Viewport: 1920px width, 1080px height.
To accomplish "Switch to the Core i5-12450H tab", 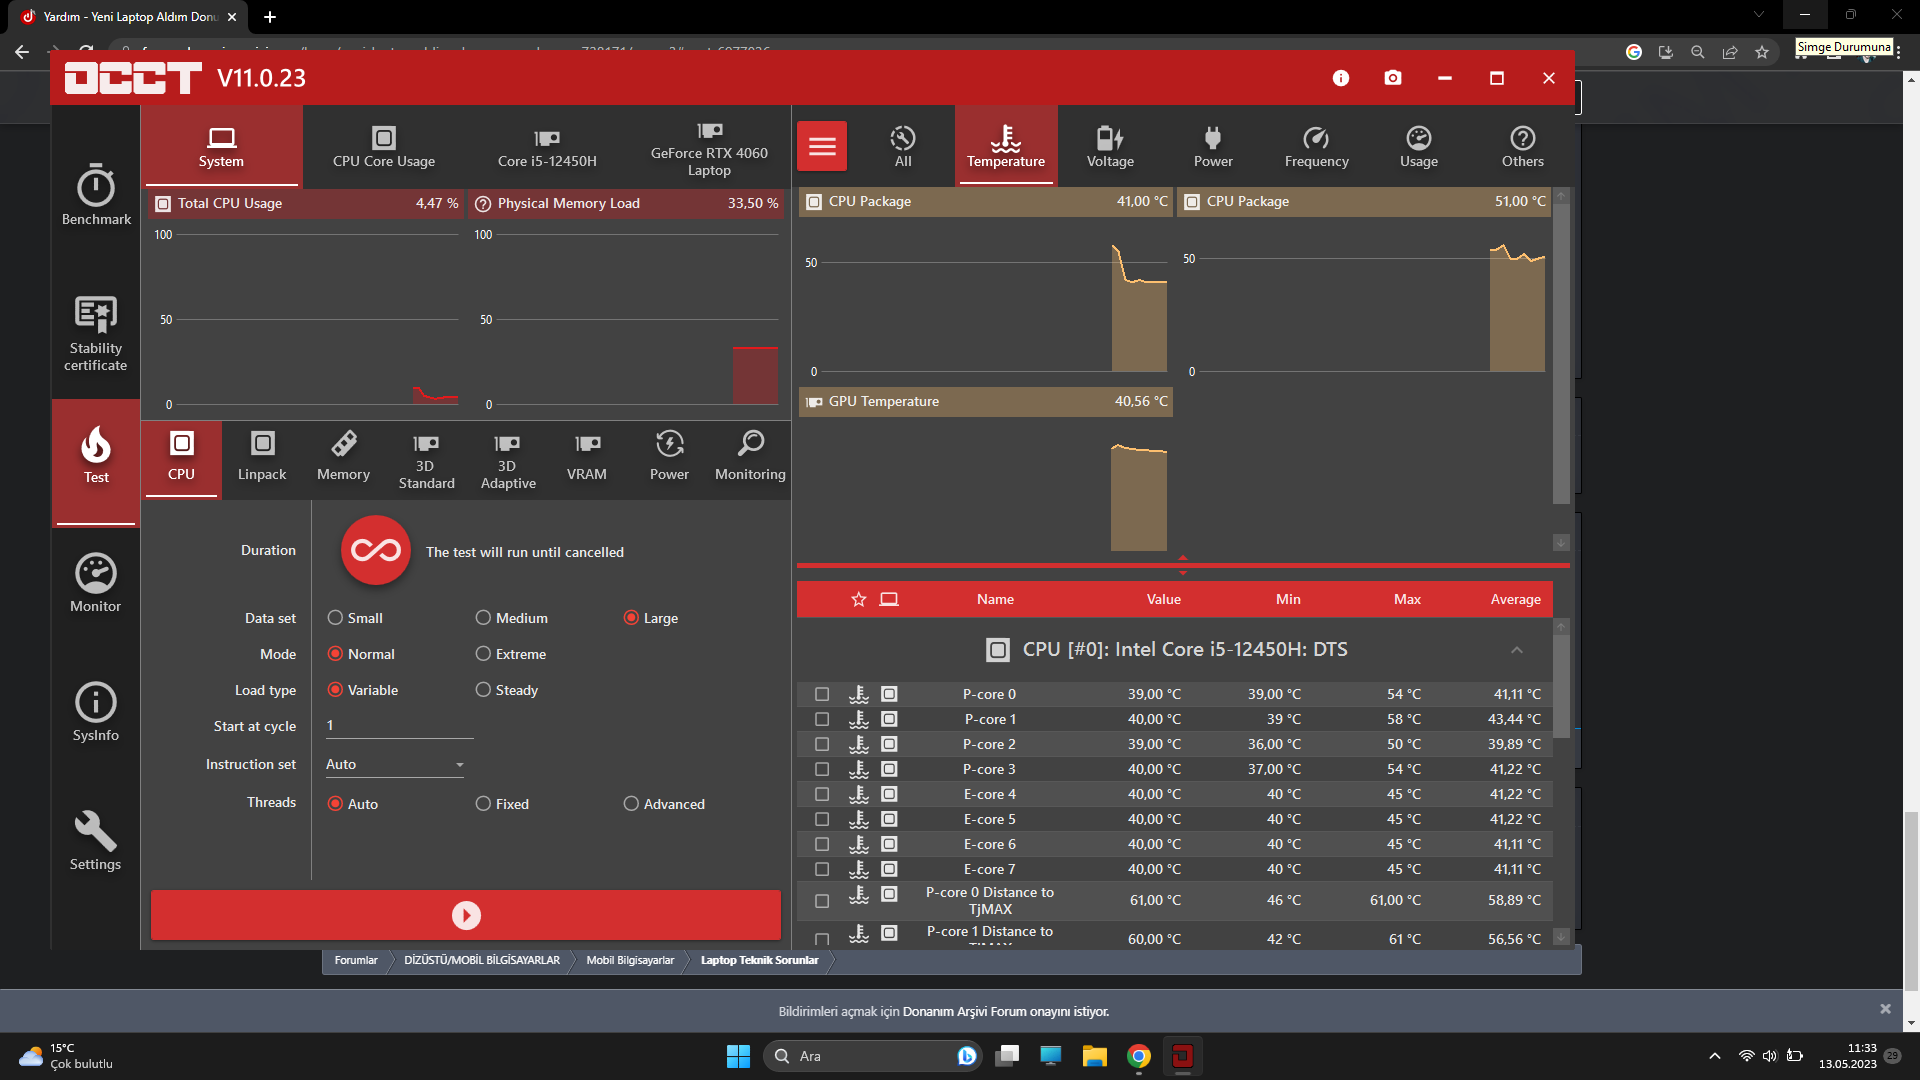I will coord(547,147).
